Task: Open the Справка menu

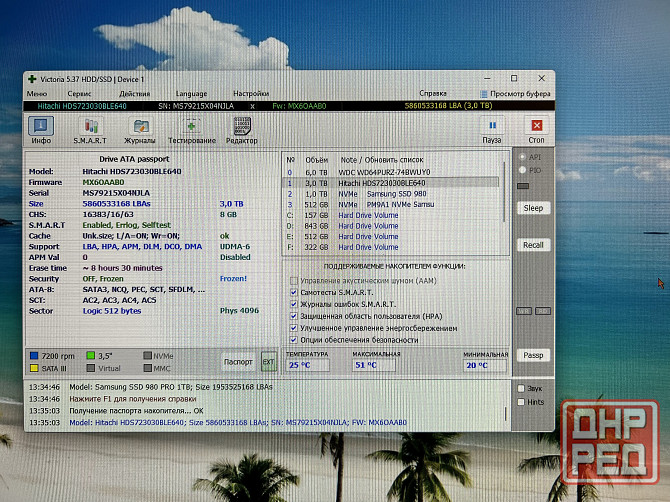Action: pos(433,93)
